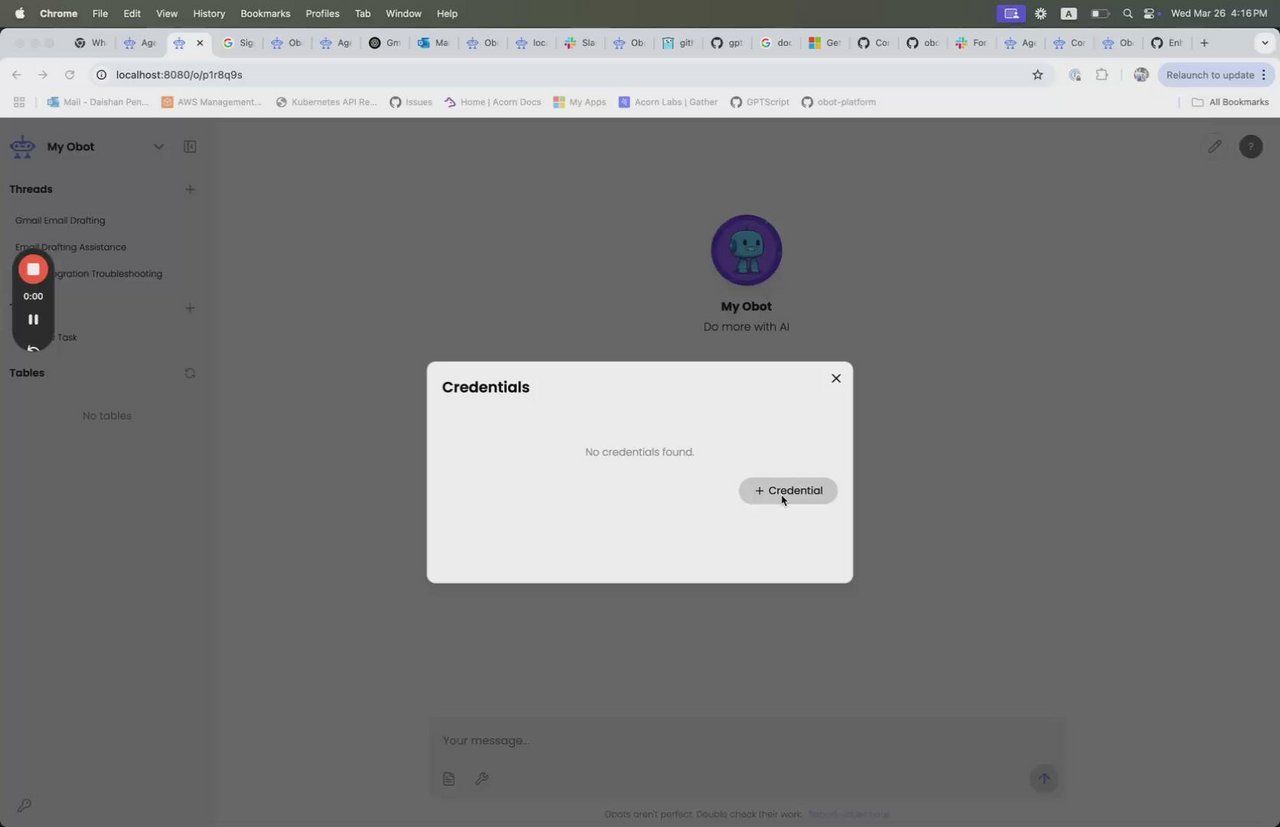Expand the My Obot dropdown chevron
The width and height of the screenshot is (1280, 827).
pyautogui.click(x=158, y=147)
